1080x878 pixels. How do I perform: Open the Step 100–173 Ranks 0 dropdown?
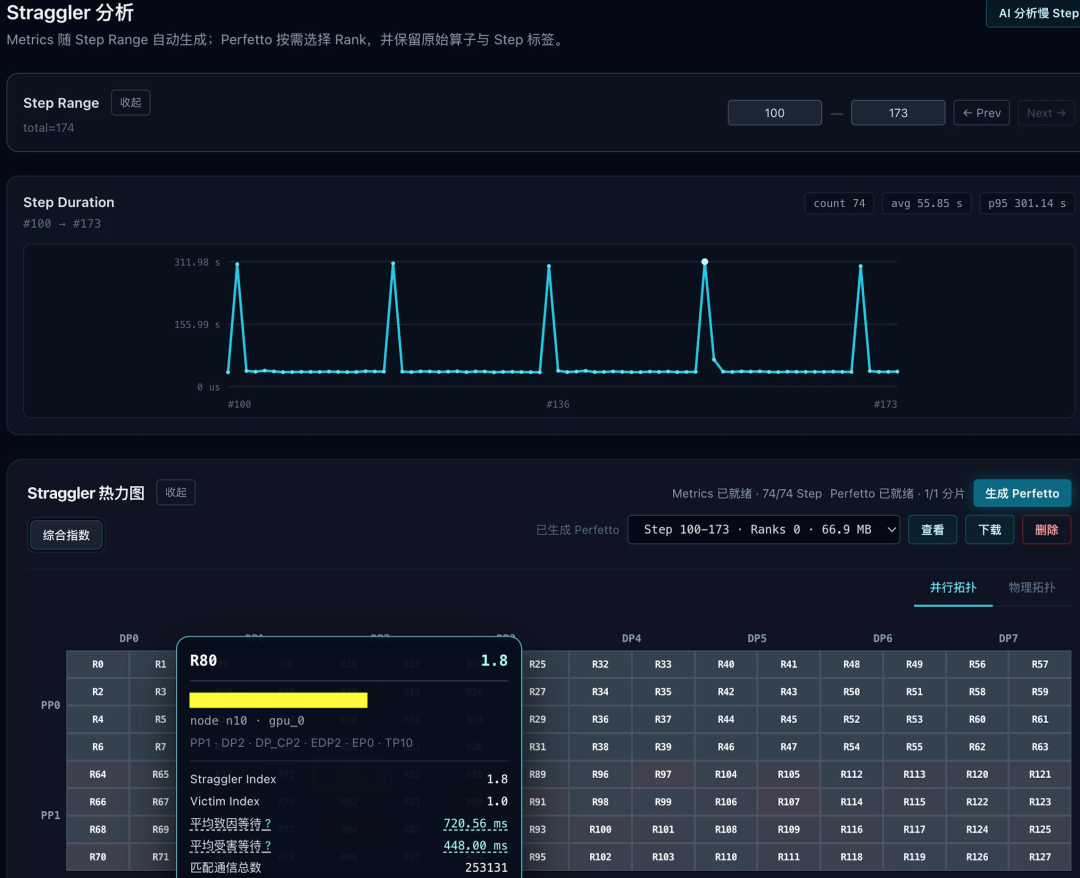(x=763, y=530)
